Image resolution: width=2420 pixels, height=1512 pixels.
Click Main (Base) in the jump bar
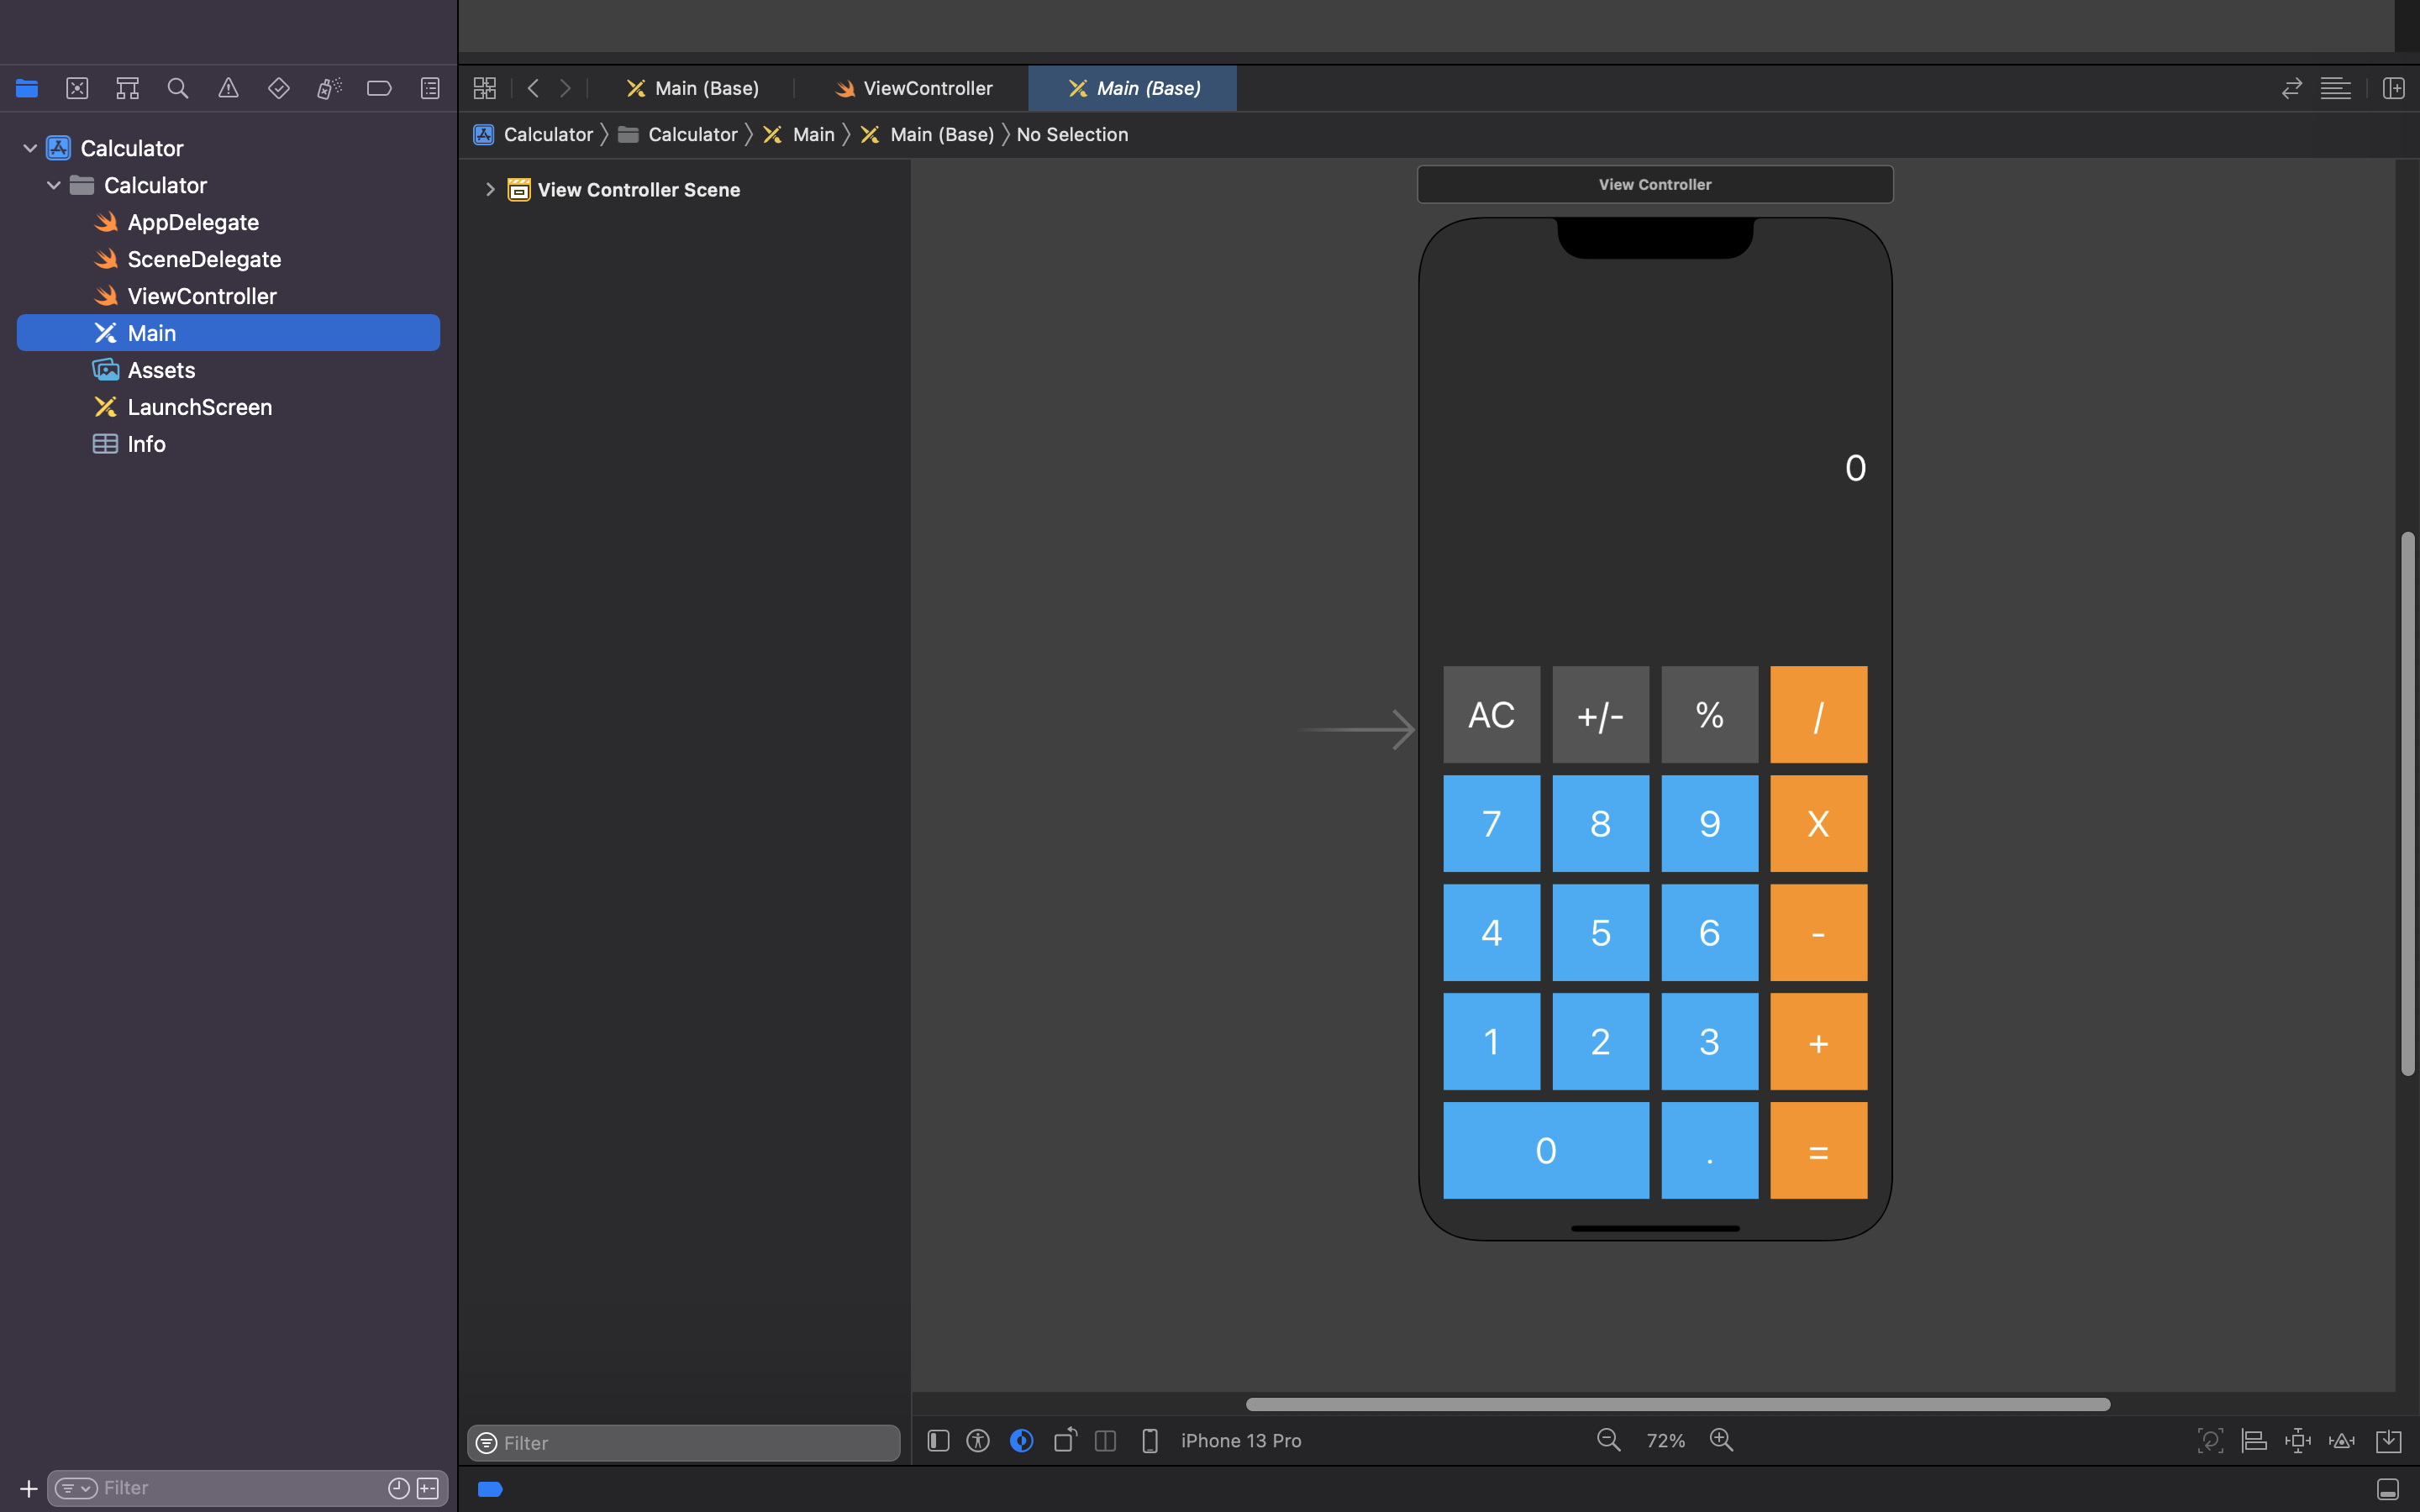click(941, 134)
